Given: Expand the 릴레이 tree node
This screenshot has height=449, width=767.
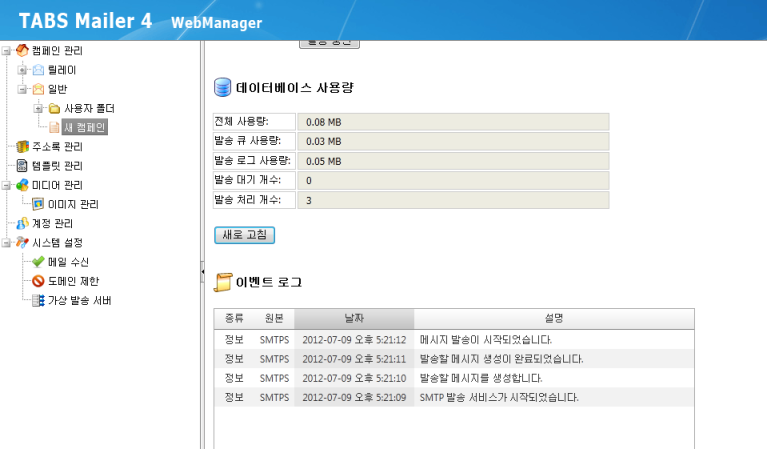Looking at the screenshot, I should tap(23, 70).
